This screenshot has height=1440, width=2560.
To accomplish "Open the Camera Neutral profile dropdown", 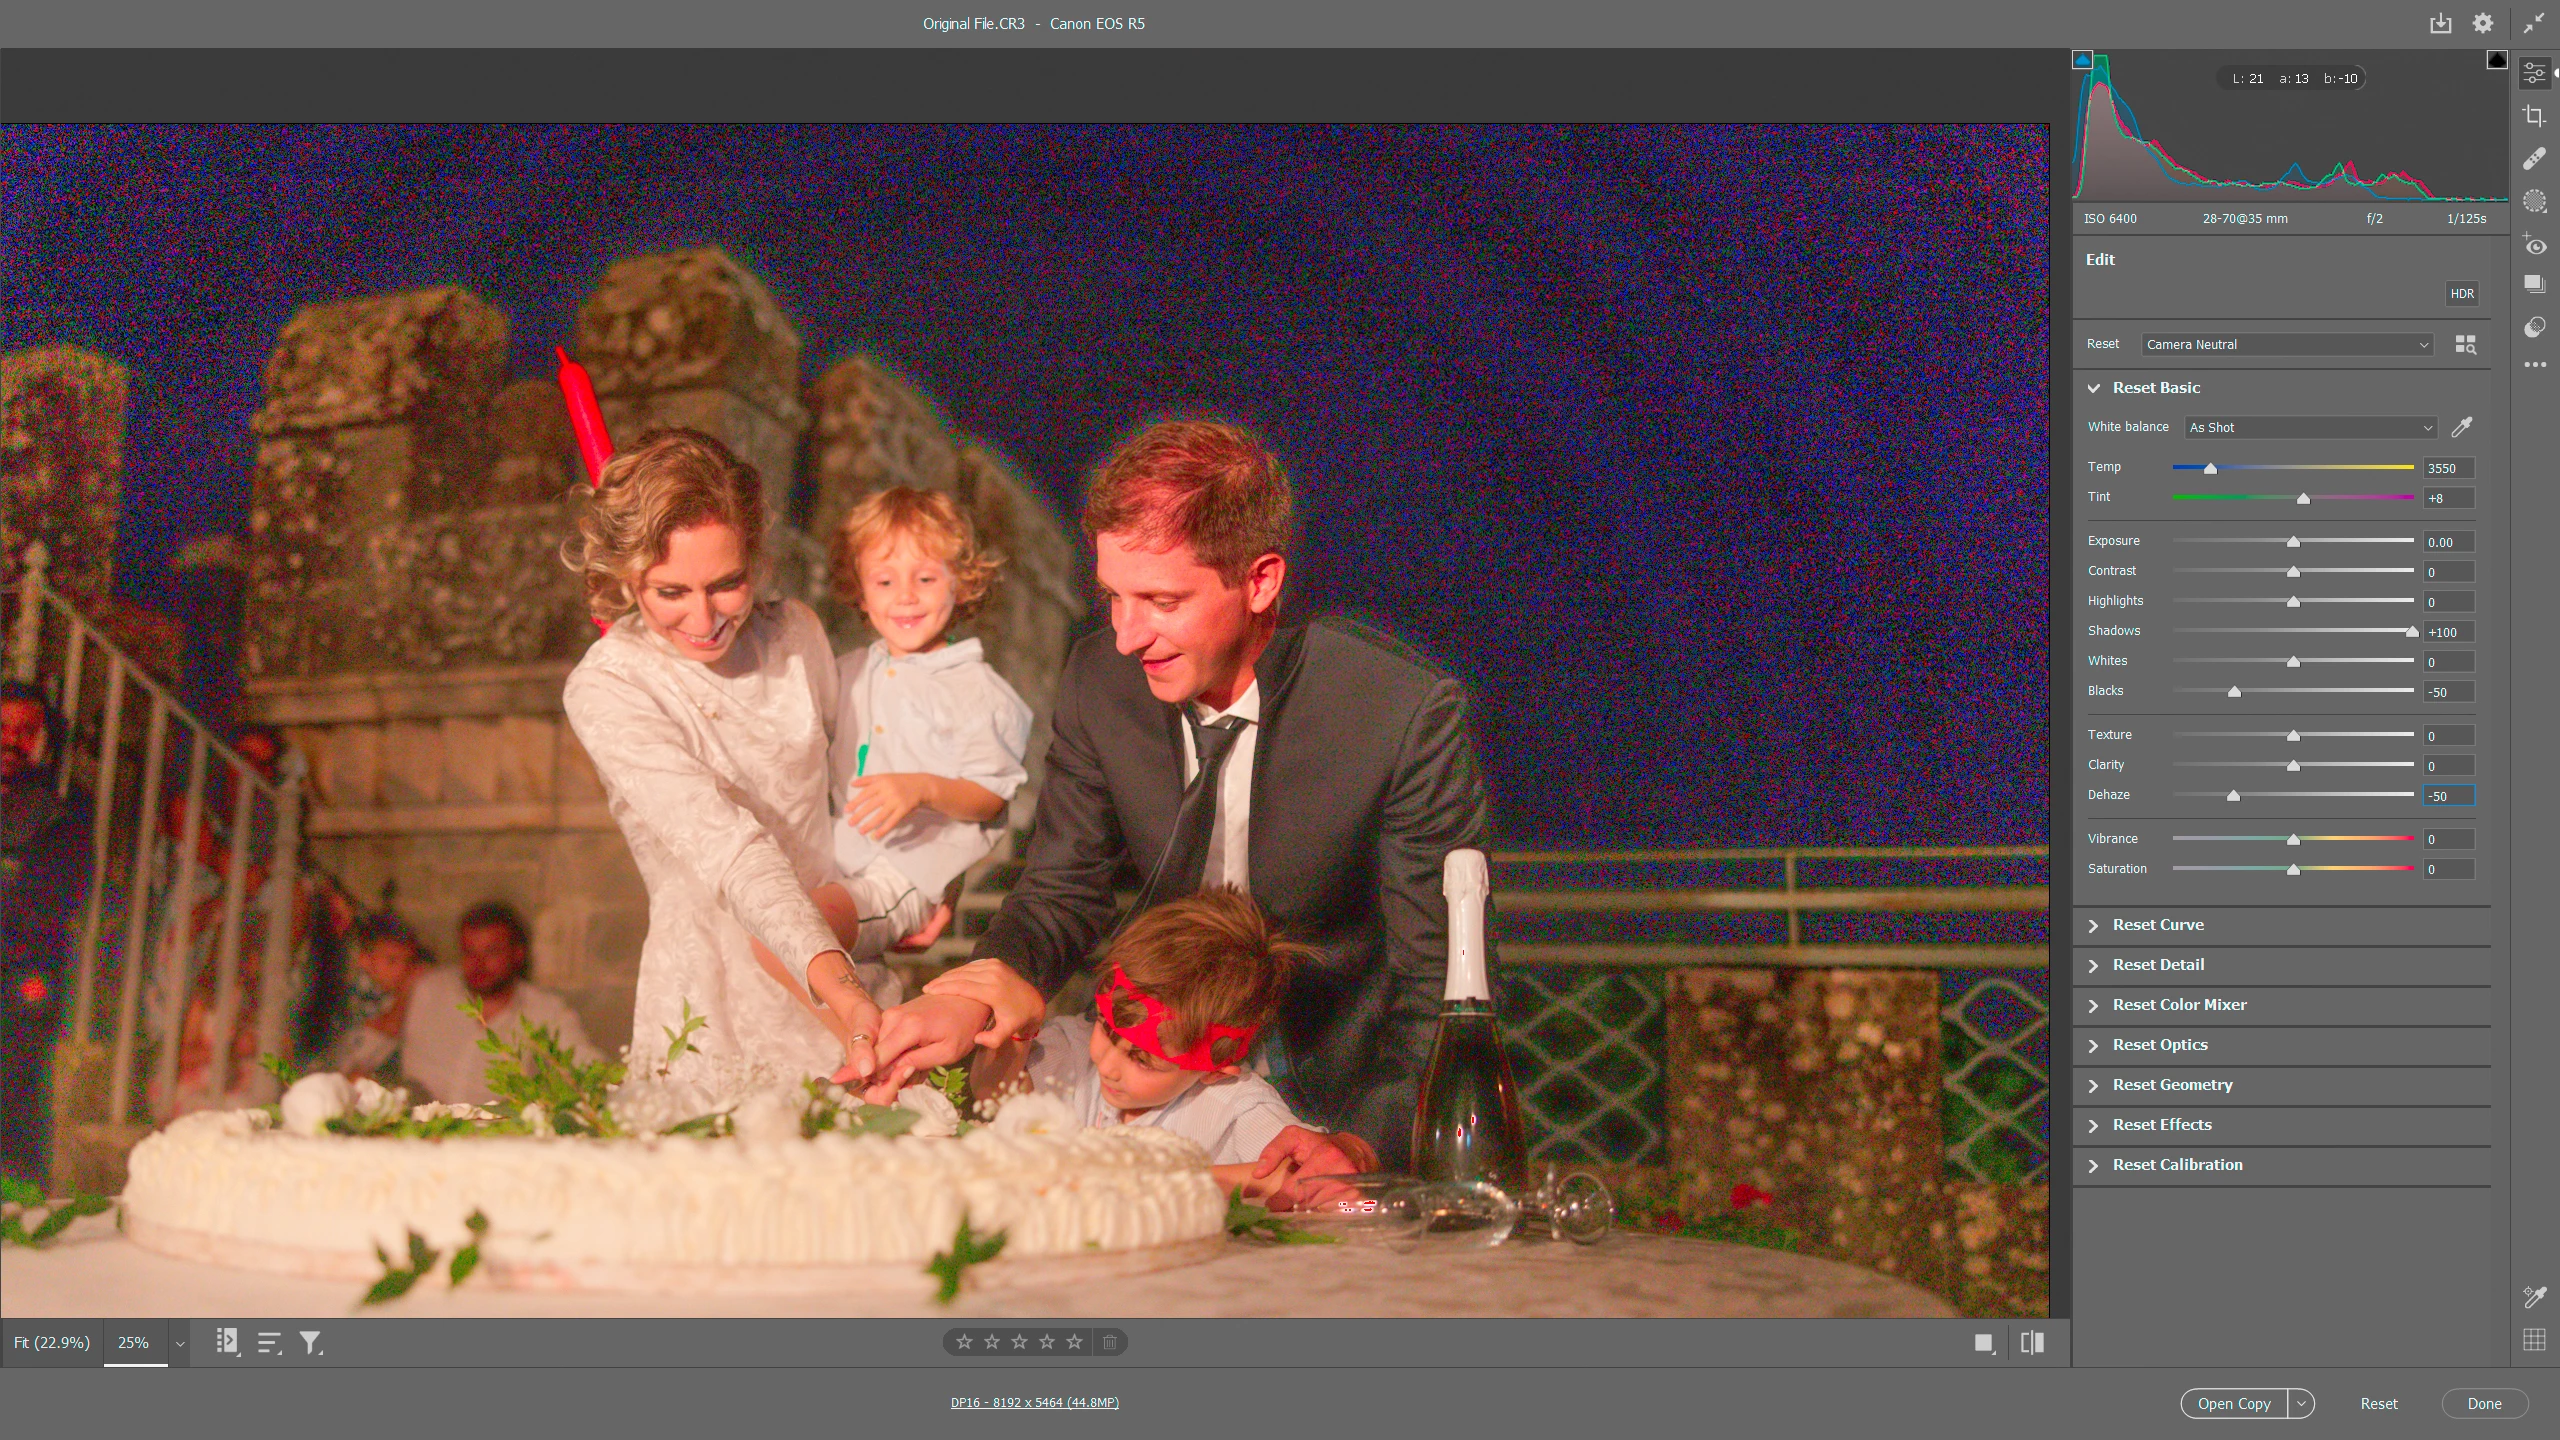I will pos(2287,344).
